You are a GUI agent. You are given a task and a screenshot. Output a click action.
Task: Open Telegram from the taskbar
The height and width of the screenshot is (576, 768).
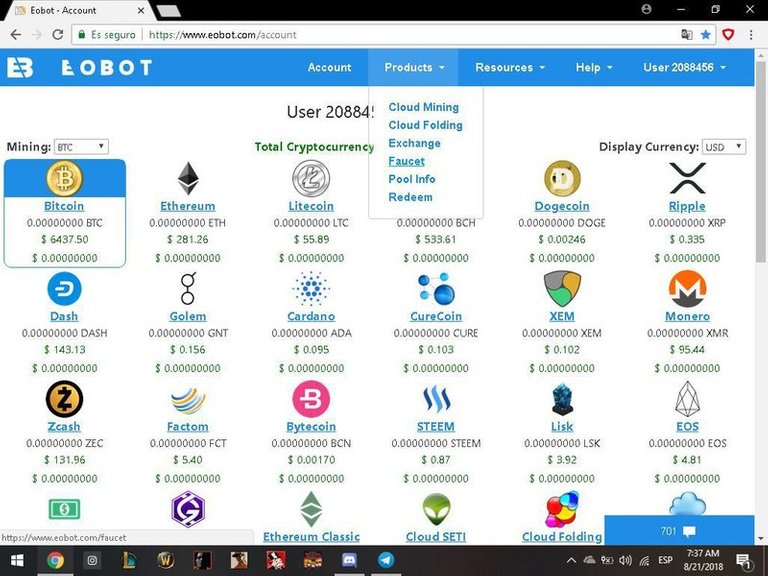pos(386,560)
